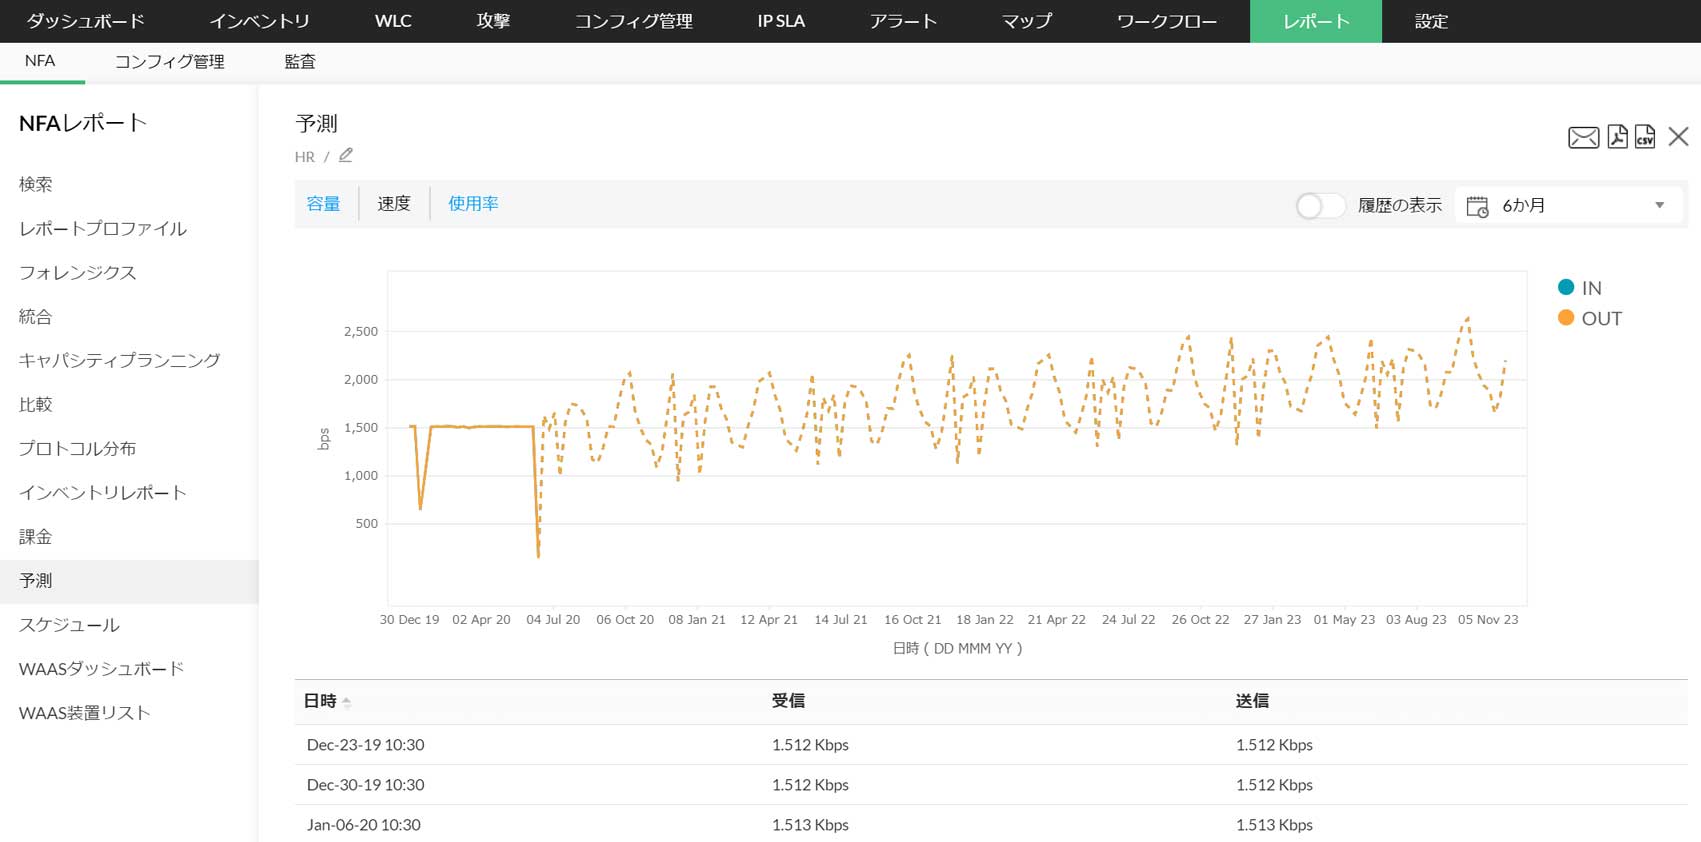Open the 使用率 tab

(473, 203)
